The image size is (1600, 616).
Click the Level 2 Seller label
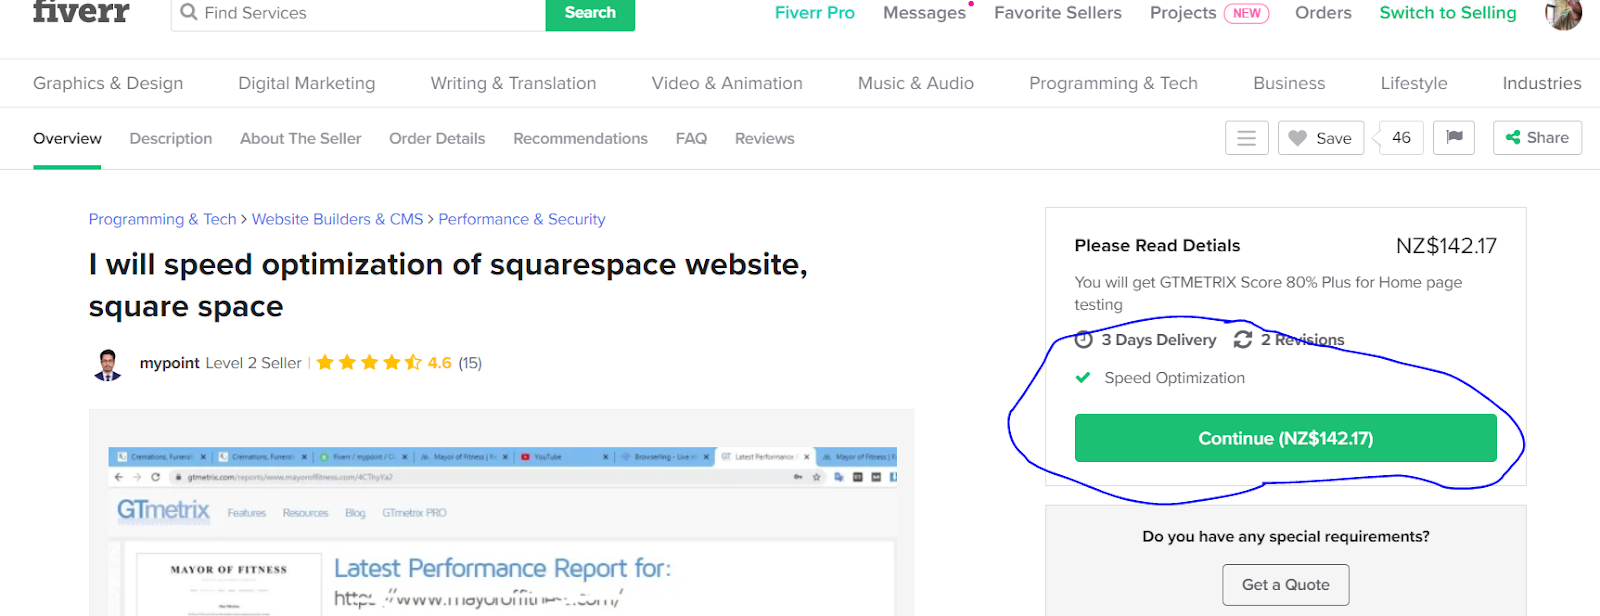(253, 363)
